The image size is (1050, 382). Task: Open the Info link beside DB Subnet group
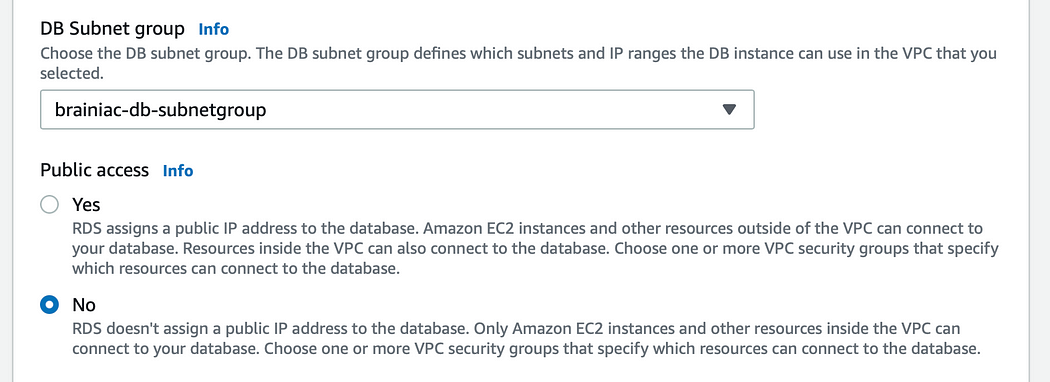(214, 29)
